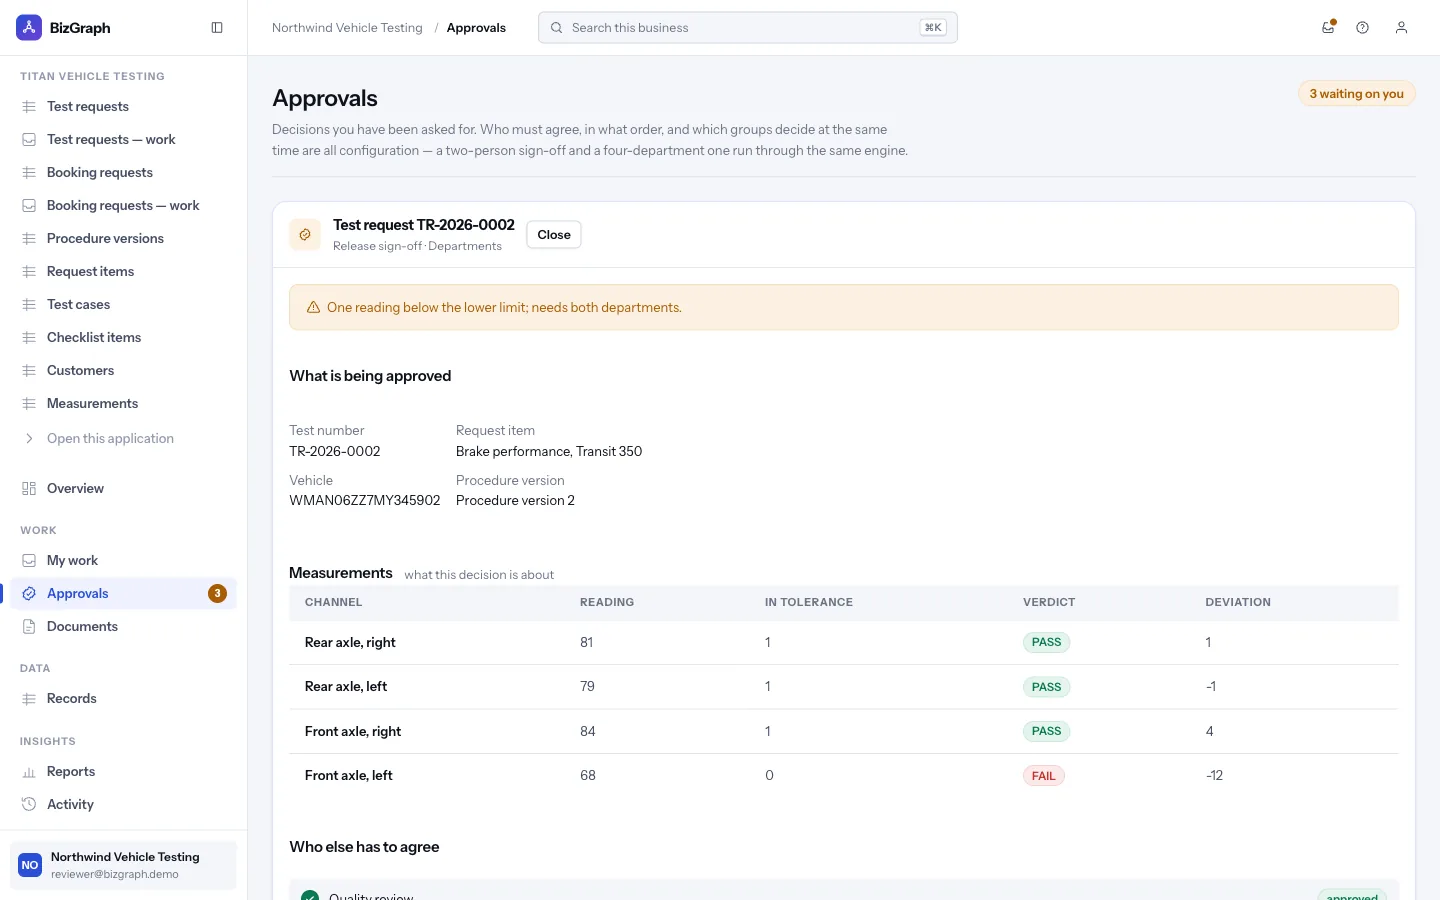Collapse the sidebar panel toggle icon

(x=217, y=28)
